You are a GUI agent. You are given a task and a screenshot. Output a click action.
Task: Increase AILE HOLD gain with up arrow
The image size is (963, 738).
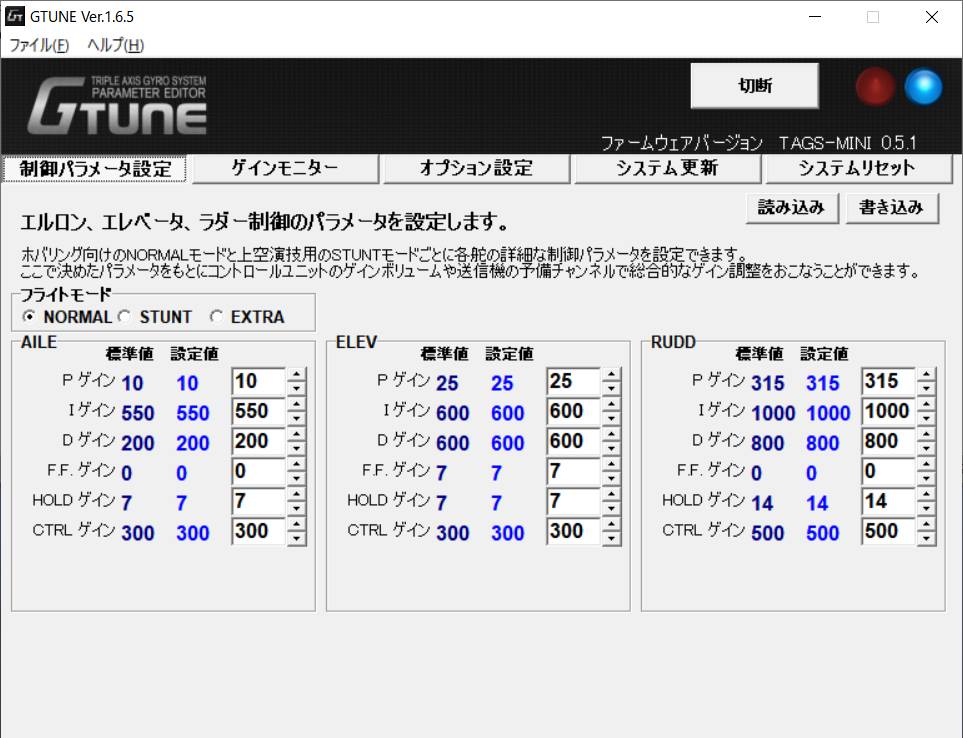click(296, 494)
